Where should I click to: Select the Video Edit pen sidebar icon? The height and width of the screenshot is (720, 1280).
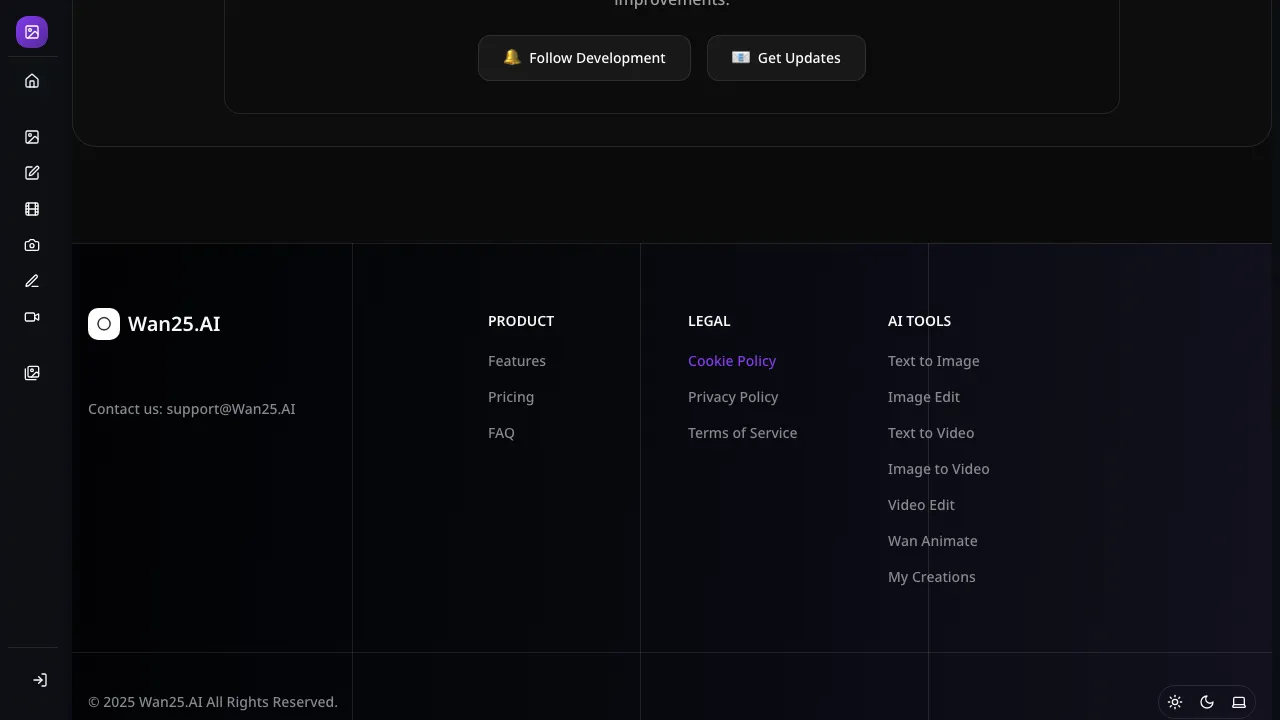(31, 281)
